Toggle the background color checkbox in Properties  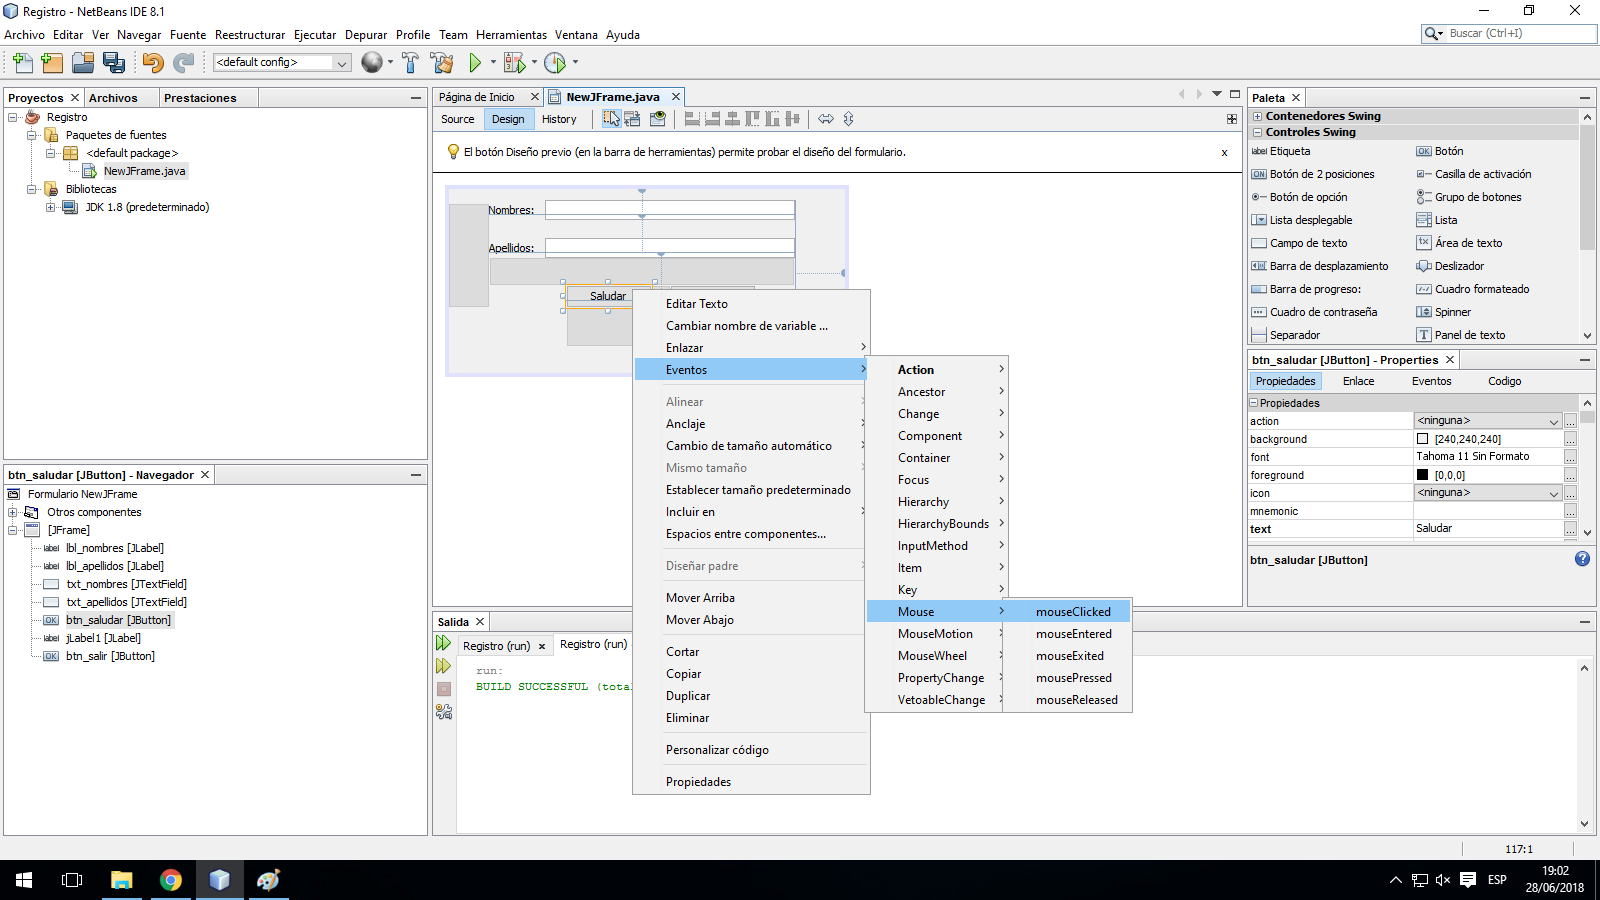[x=1423, y=438]
